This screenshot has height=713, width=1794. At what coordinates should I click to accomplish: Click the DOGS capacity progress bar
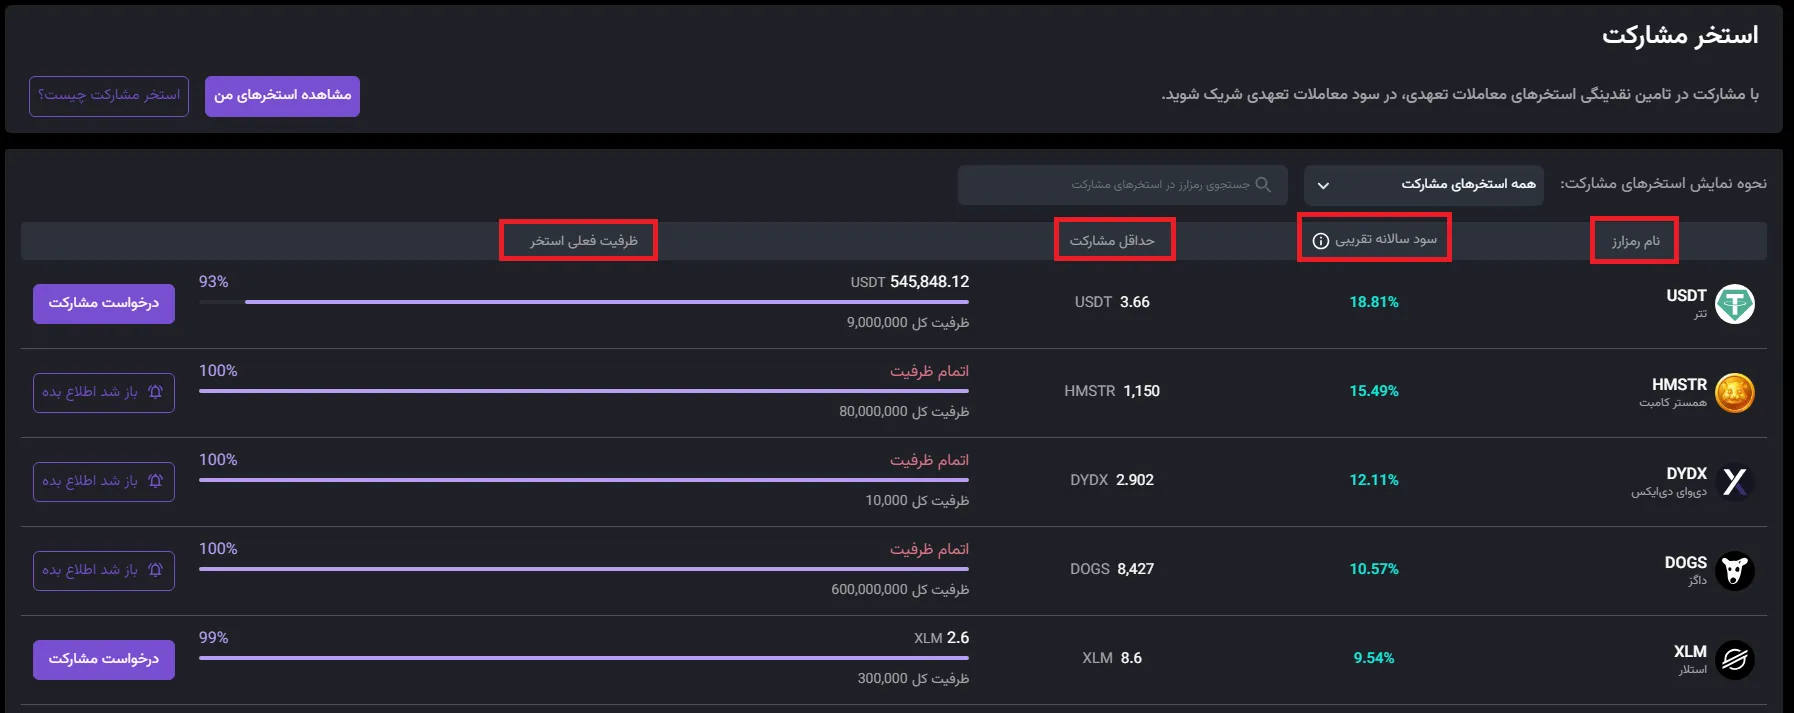click(584, 569)
